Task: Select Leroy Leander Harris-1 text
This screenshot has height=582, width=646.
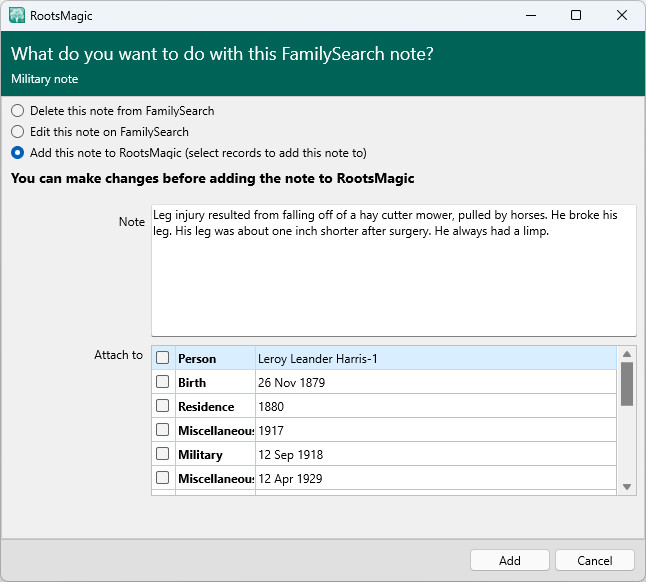Action: pyautogui.click(x=318, y=359)
